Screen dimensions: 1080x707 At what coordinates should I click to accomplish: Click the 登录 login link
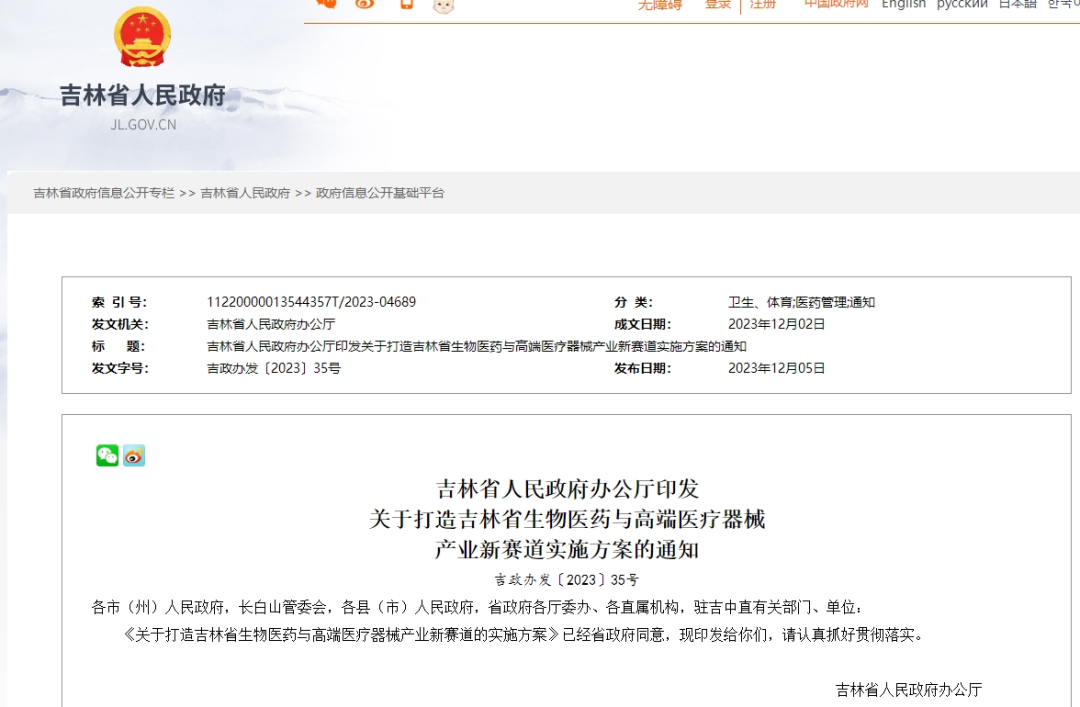tap(717, 5)
